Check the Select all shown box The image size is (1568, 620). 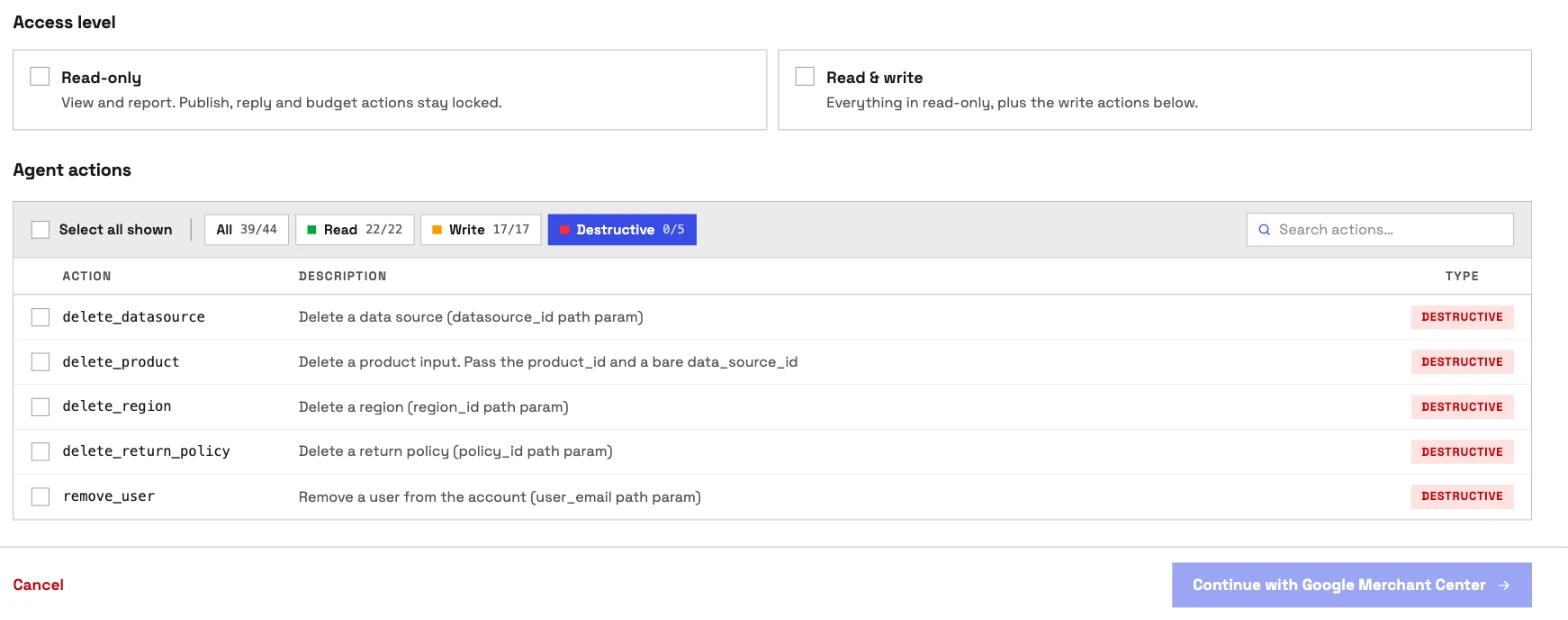[x=40, y=230]
